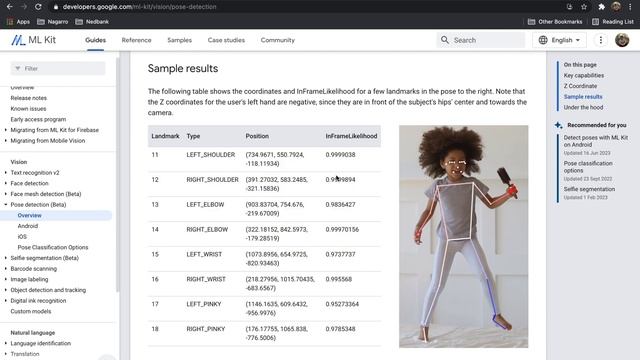Expand Face detection section

point(6,183)
